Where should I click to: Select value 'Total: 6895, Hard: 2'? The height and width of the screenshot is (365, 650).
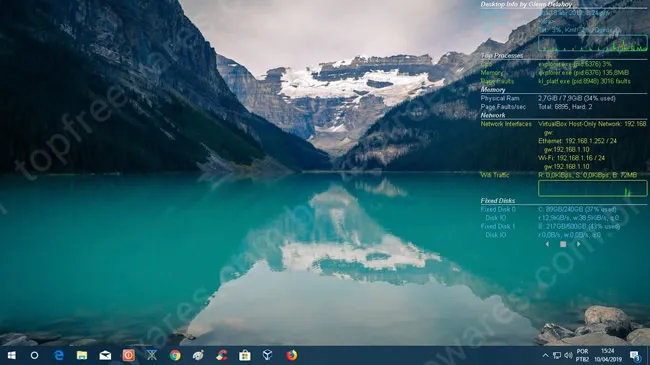pyautogui.click(x=565, y=107)
